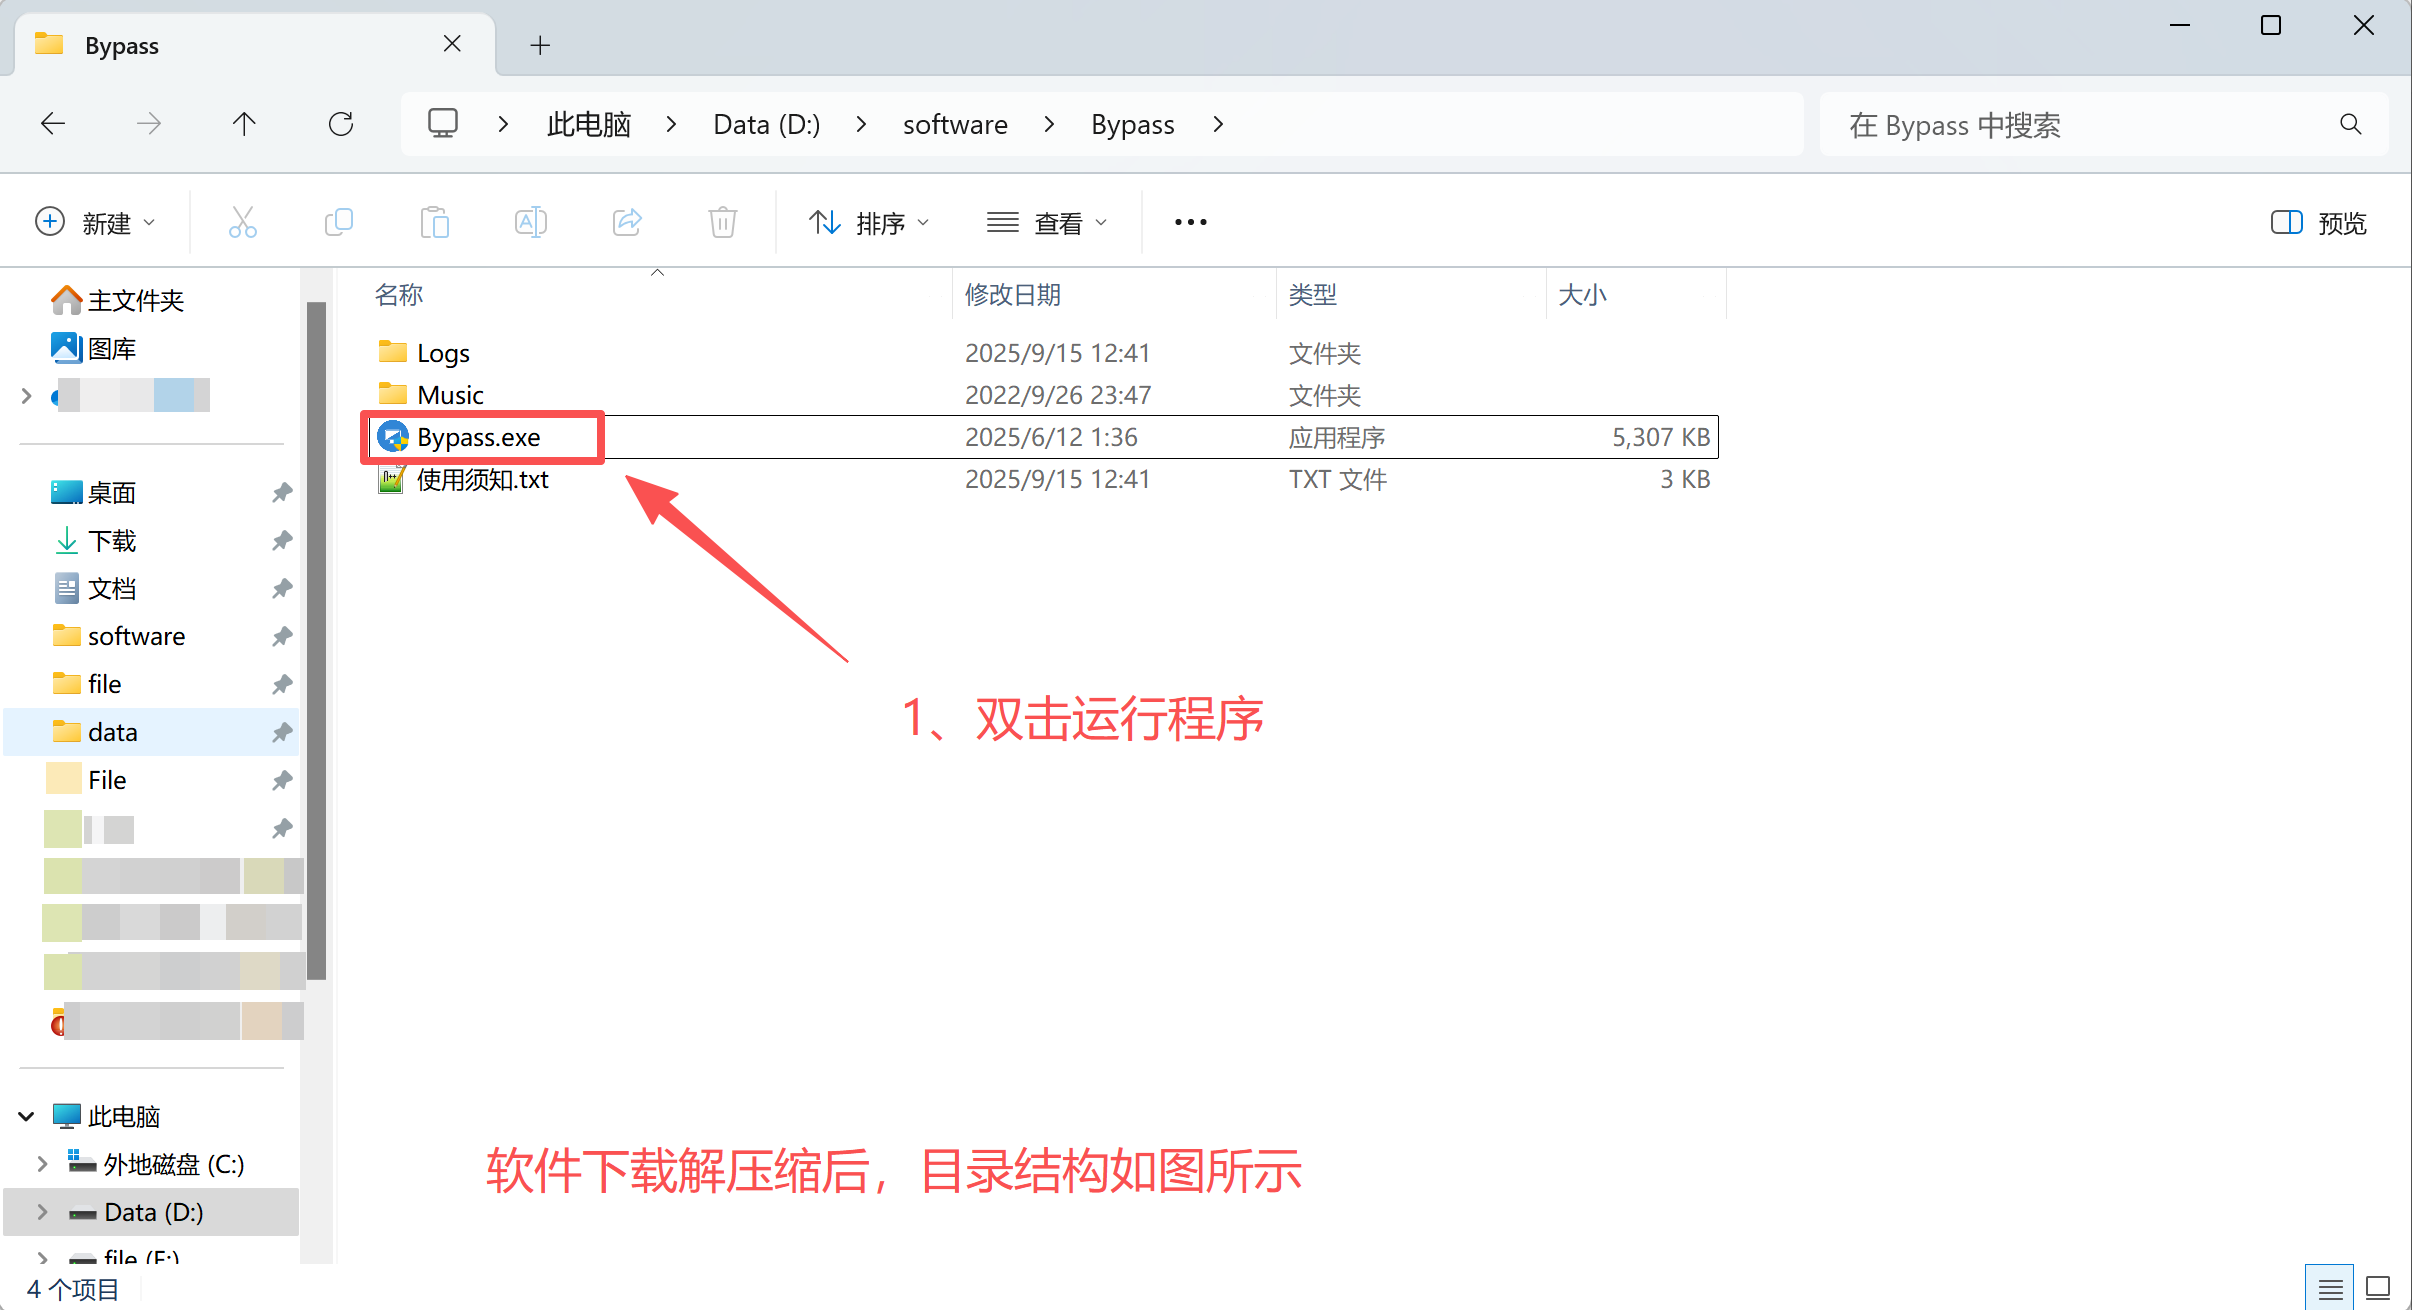
Task: Click the Cut scissors icon
Action: click(243, 222)
